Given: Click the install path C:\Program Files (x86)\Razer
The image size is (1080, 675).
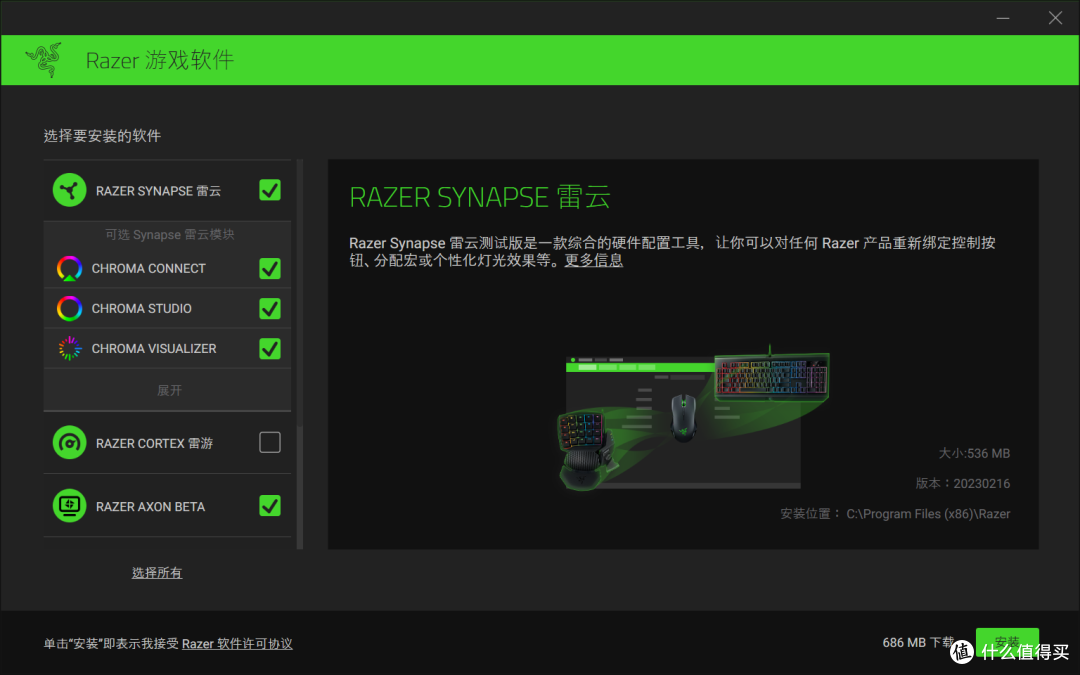Looking at the screenshot, I should (928, 514).
